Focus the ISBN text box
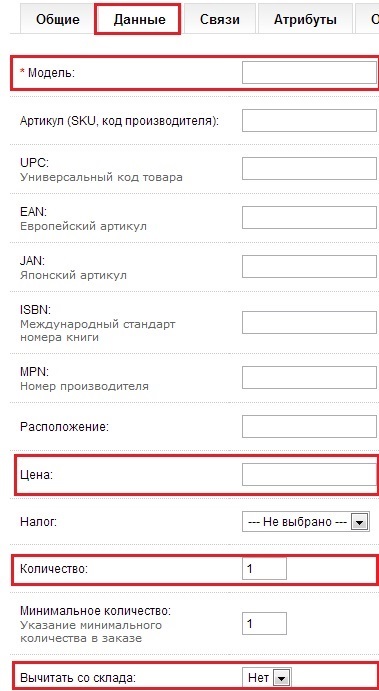379x691 pixels. tap(309, 325)
